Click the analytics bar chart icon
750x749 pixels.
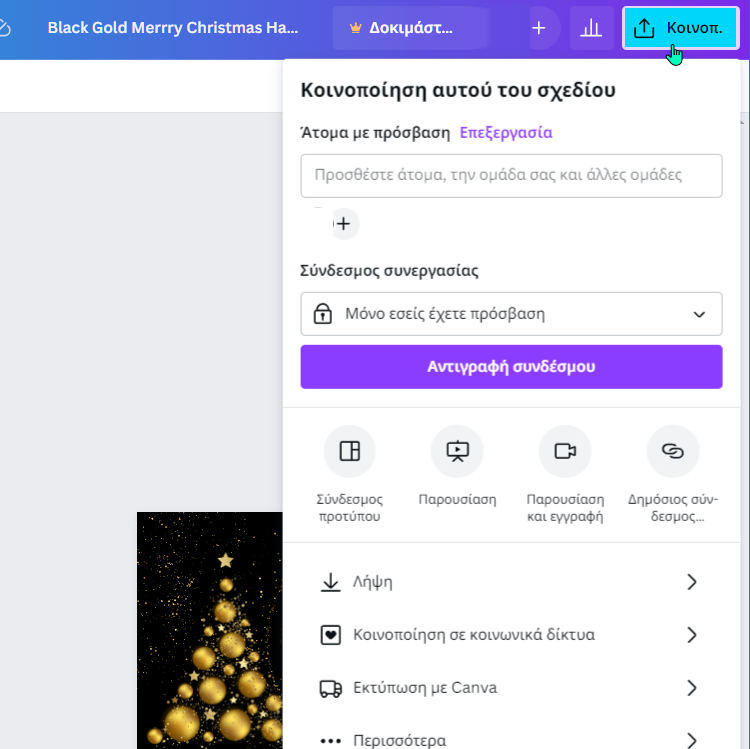click(x=591, y=28)
